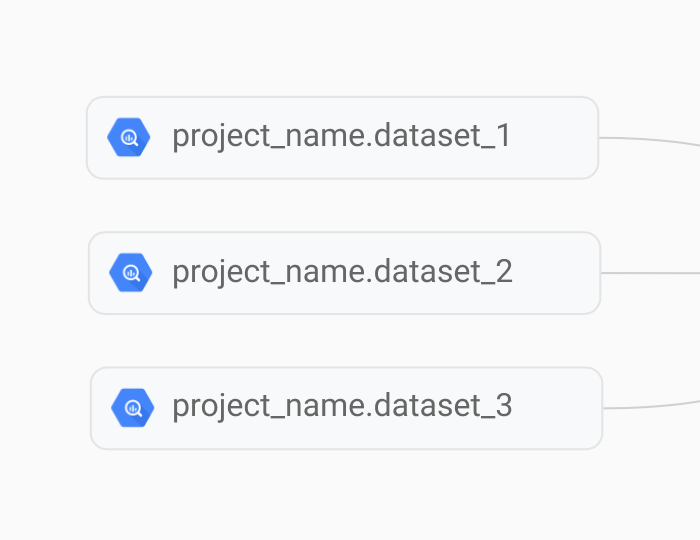Screen dimensions: 700x540
Task: Select the connector line leaving the dataset_3 node
Action: click(x=651, y=406)
